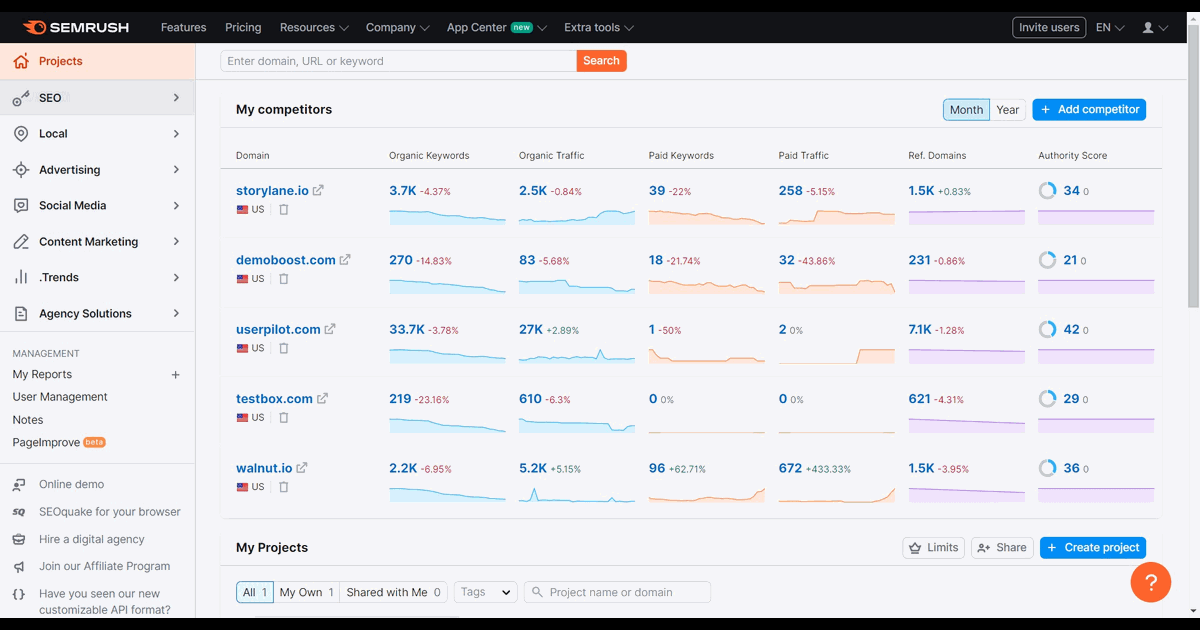Click the .Trends bar chart icon

[x=21, y=278]
